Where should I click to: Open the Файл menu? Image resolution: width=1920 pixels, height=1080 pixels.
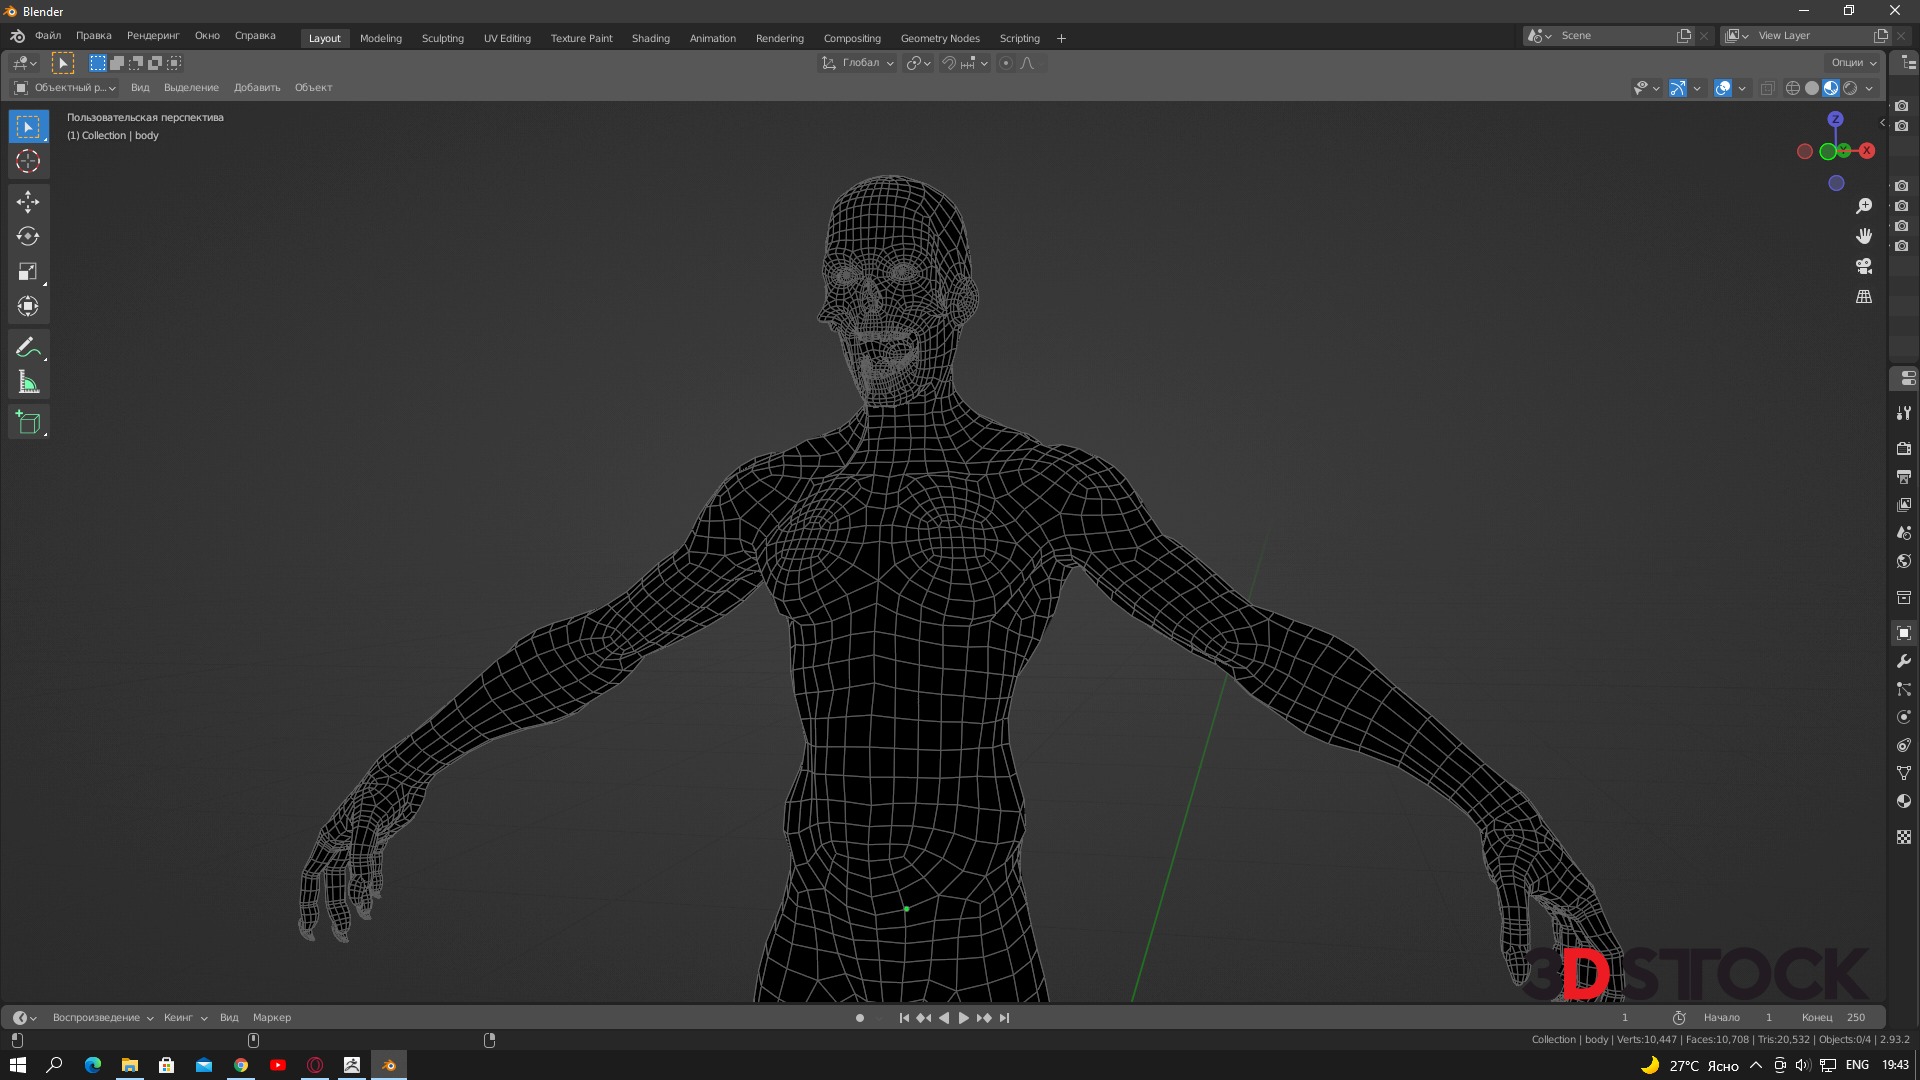48,36
